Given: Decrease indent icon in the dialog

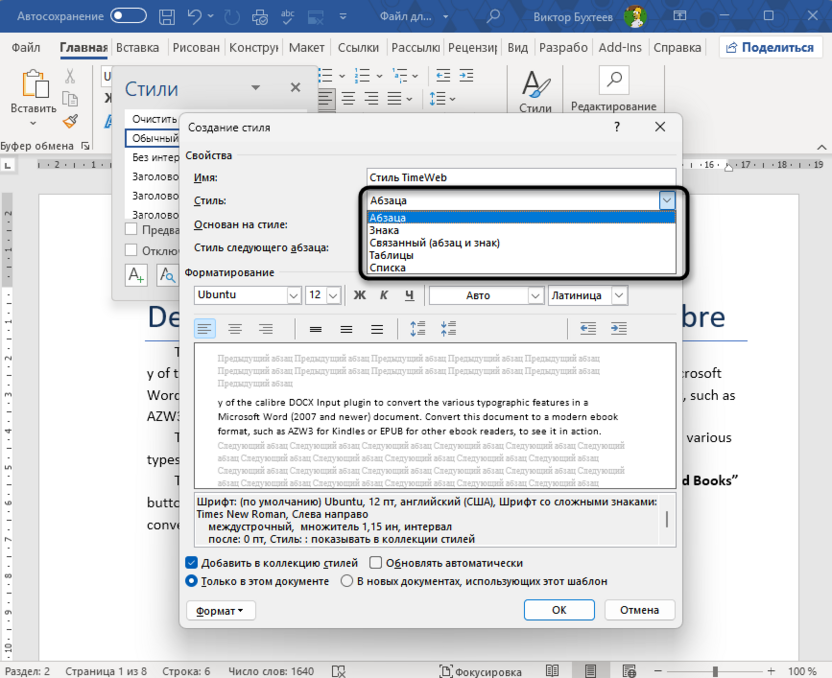Looking at the screenshot, I should (588, 328).
